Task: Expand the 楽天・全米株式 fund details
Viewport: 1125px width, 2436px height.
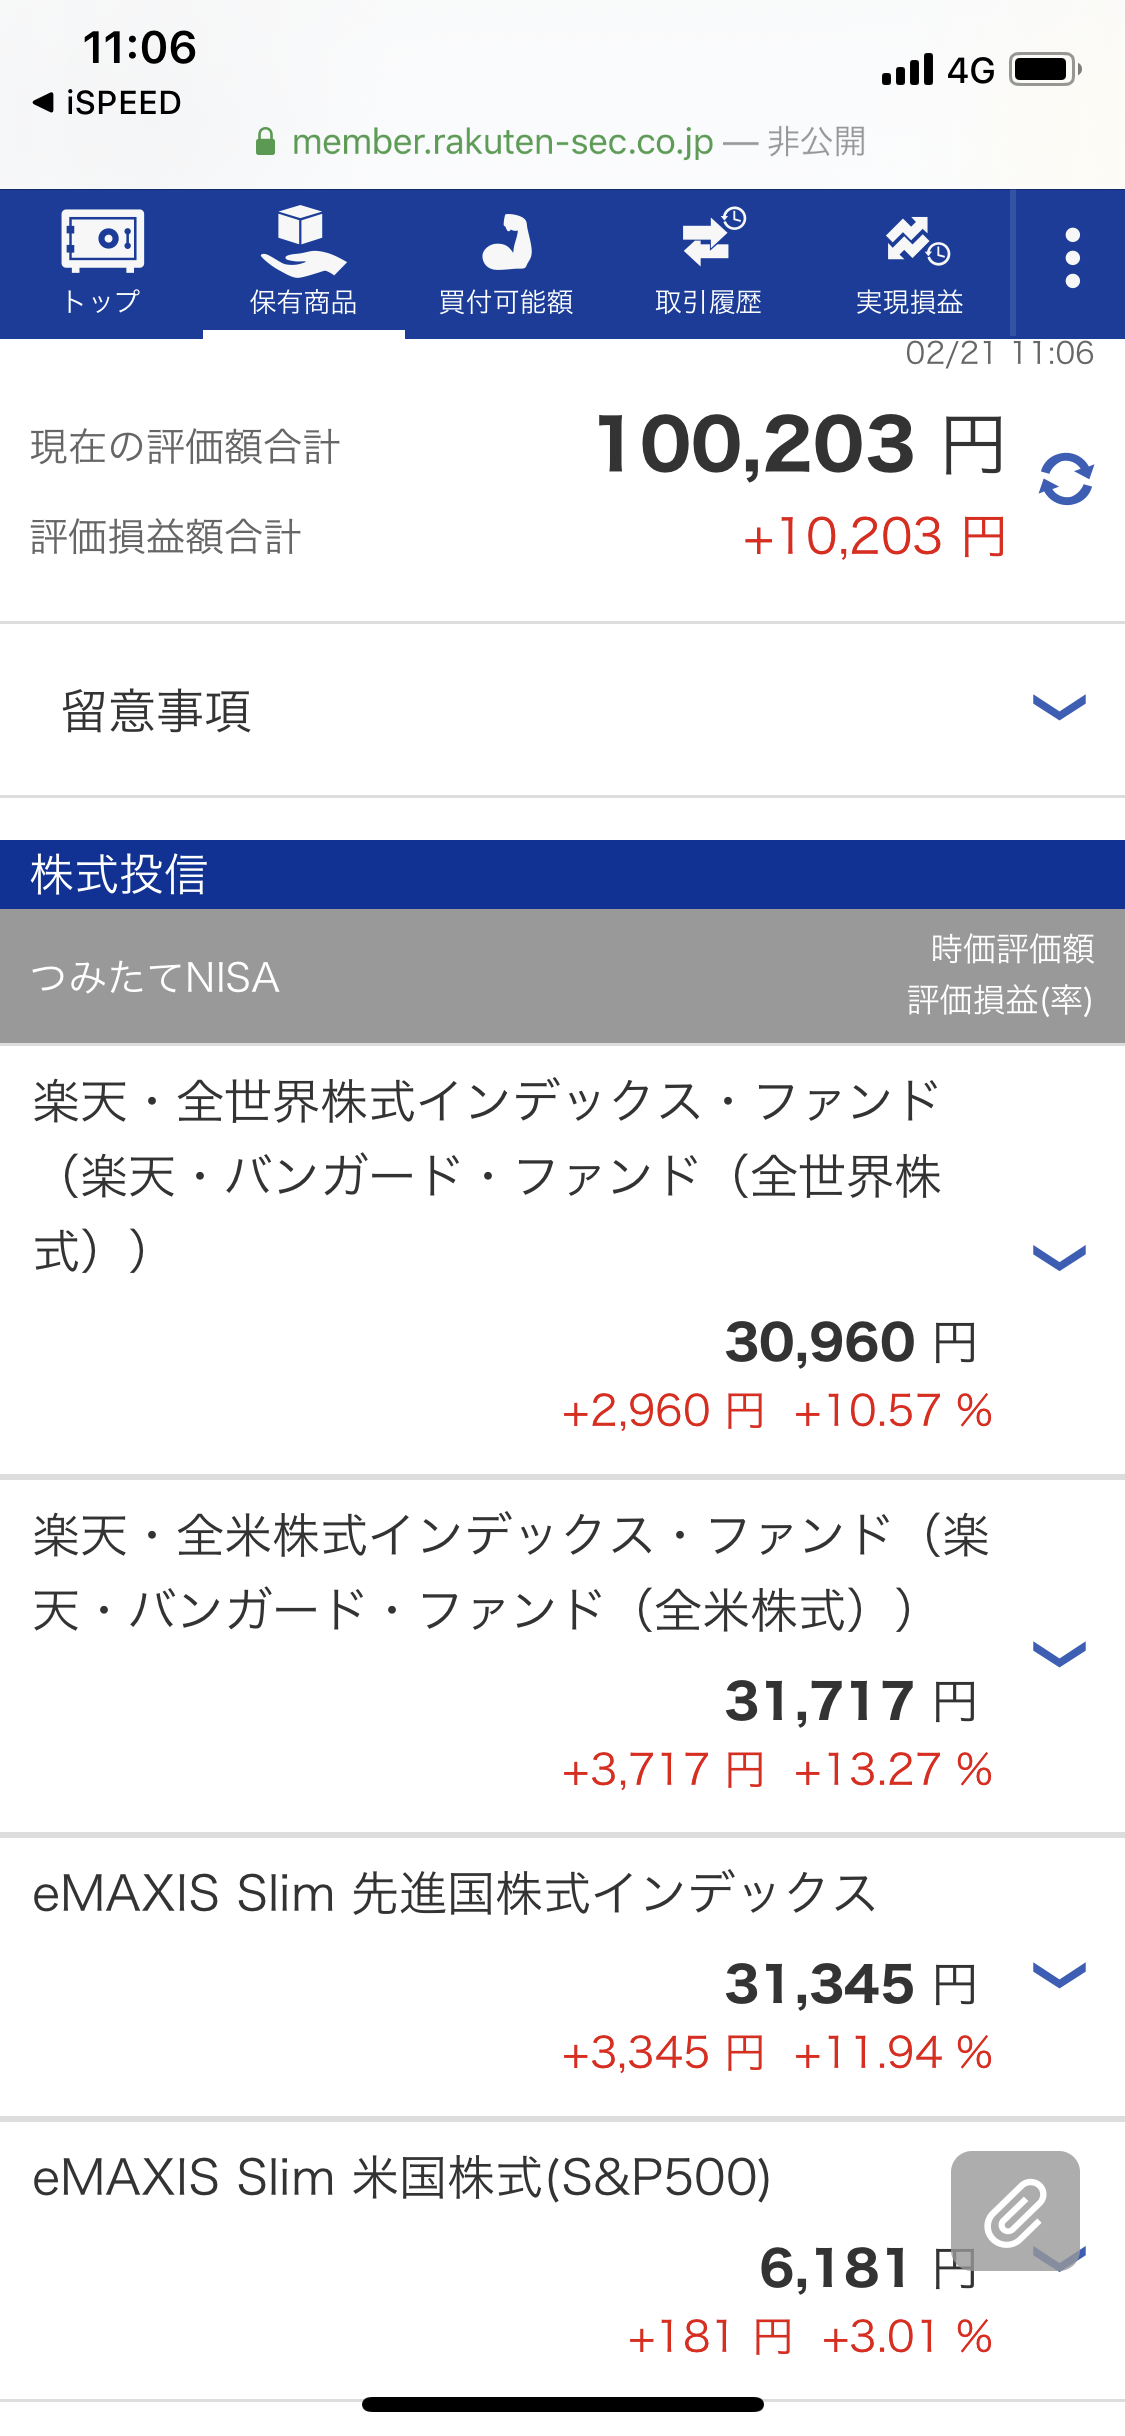Action: click(1058, 1654)
